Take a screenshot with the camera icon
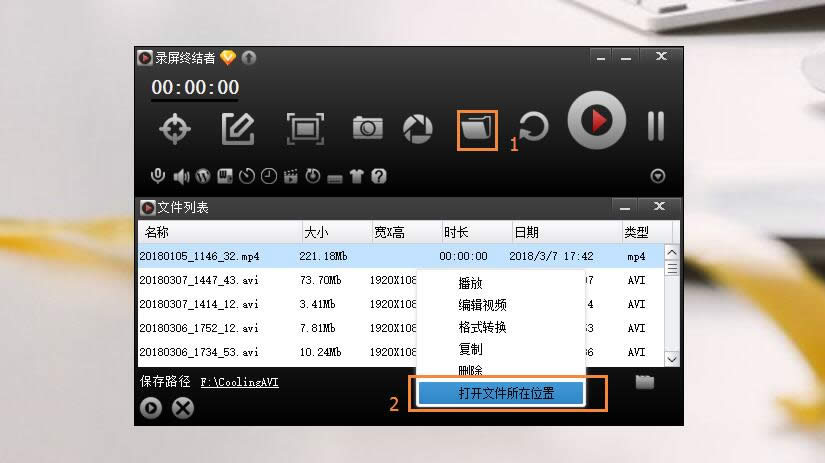The height and width of the screenshot is (463, 825). tap(367, 128)
